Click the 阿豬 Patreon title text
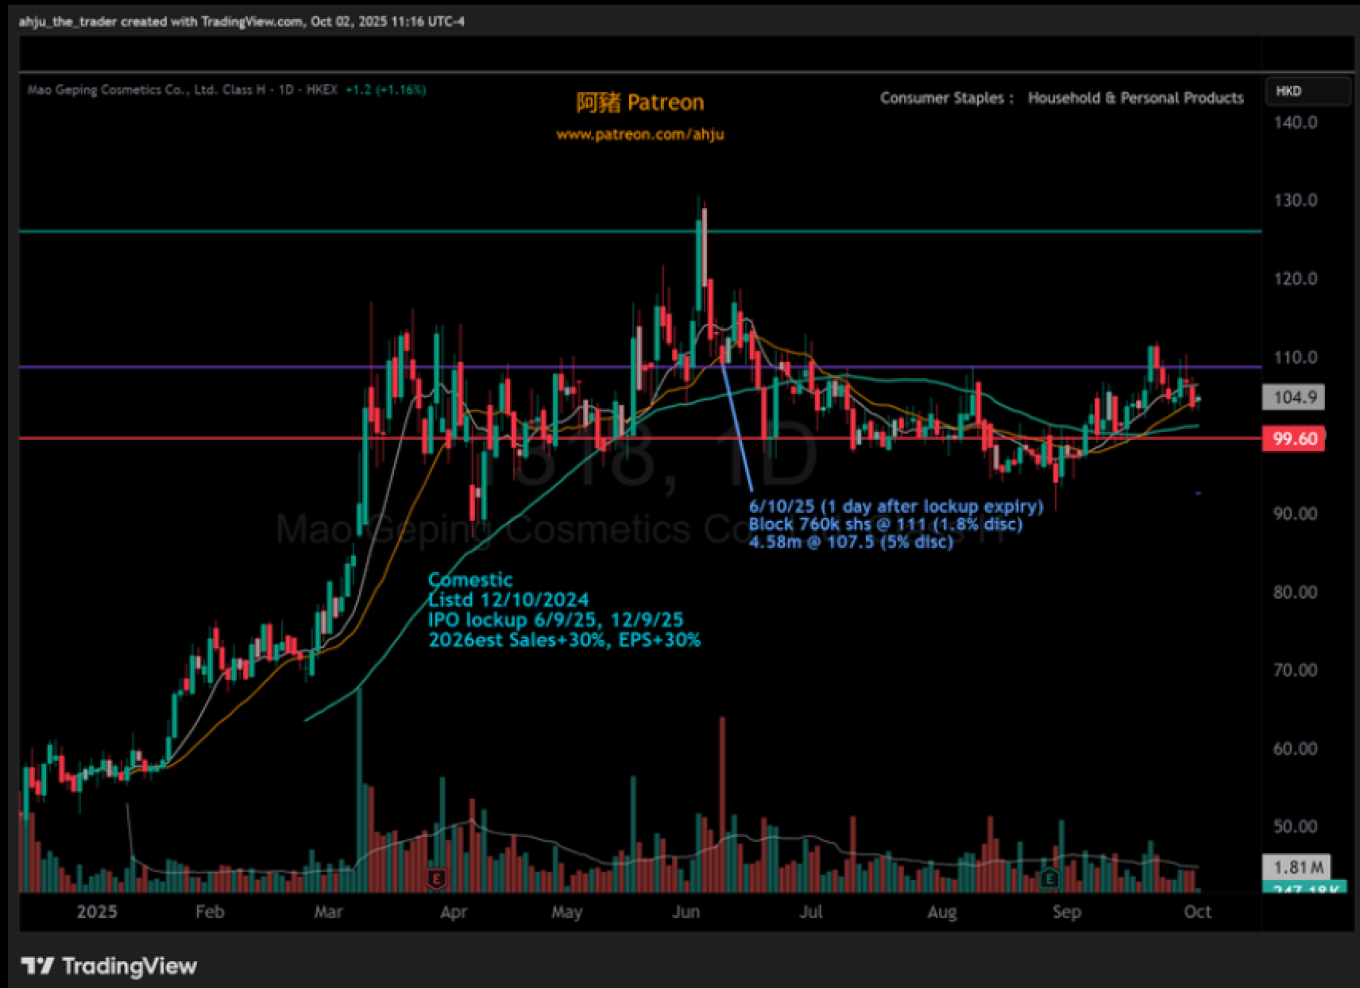The height and width of the screenshot is (988, 1360). pos(640,102)
